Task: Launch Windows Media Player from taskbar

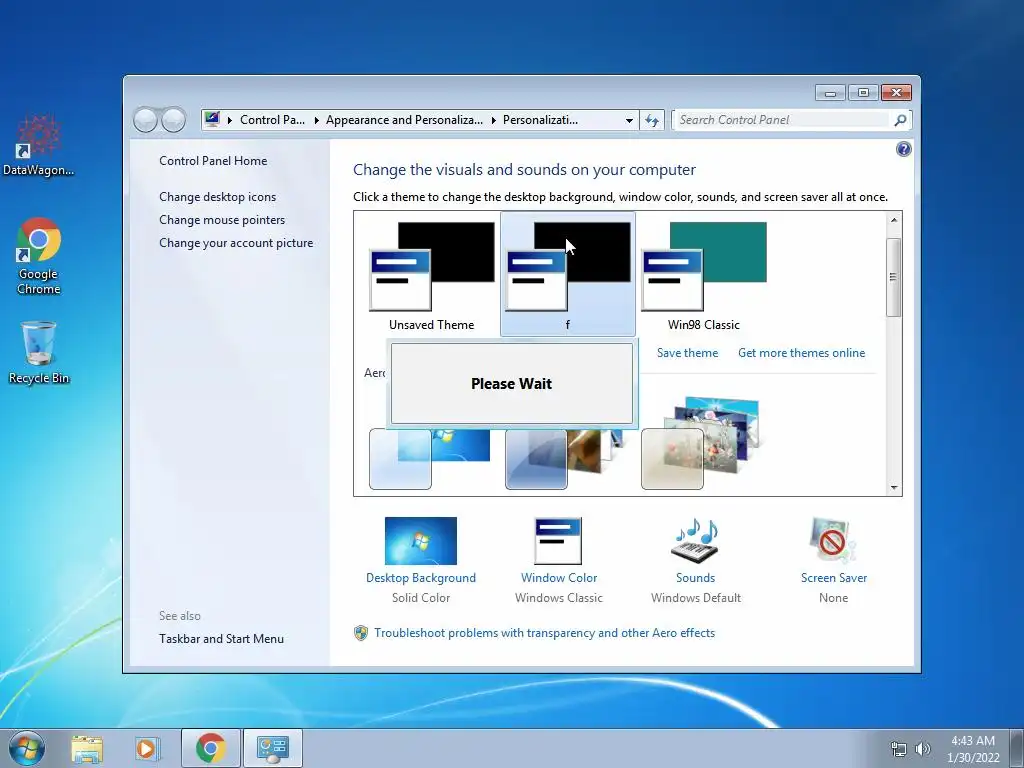Action: pyautogui.click(x=147, y=748)
